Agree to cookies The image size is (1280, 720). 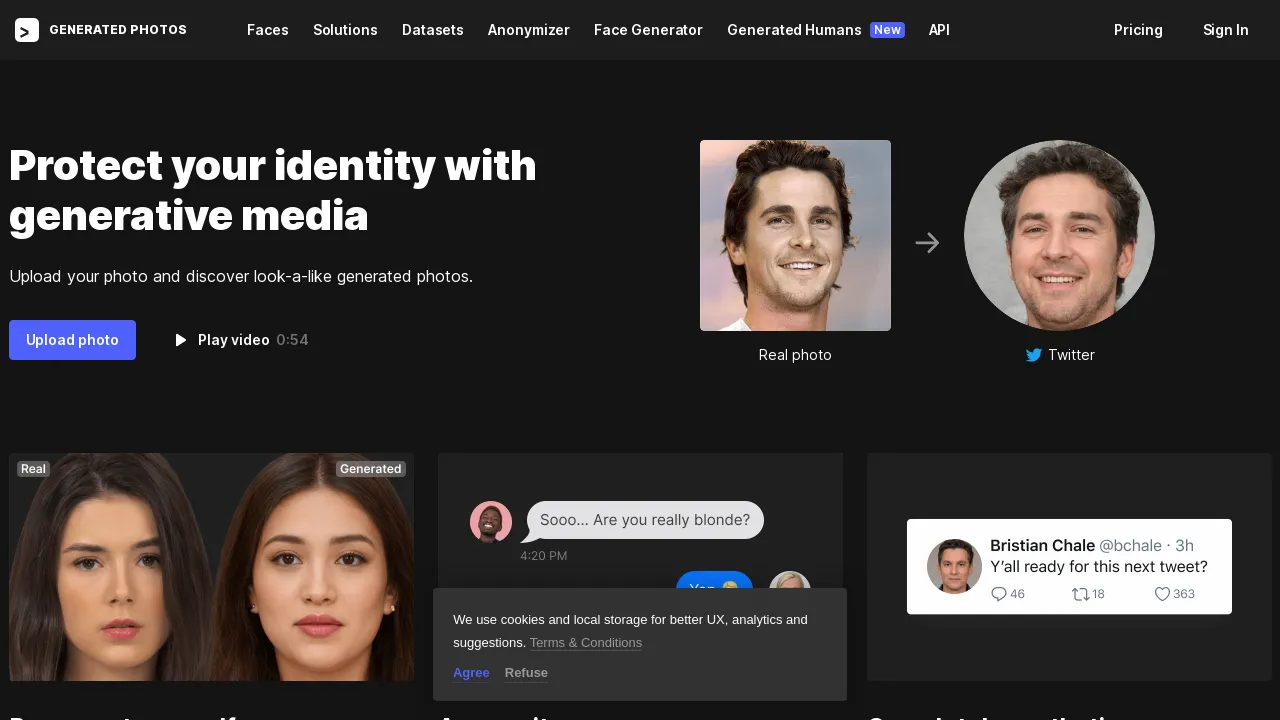471,673
